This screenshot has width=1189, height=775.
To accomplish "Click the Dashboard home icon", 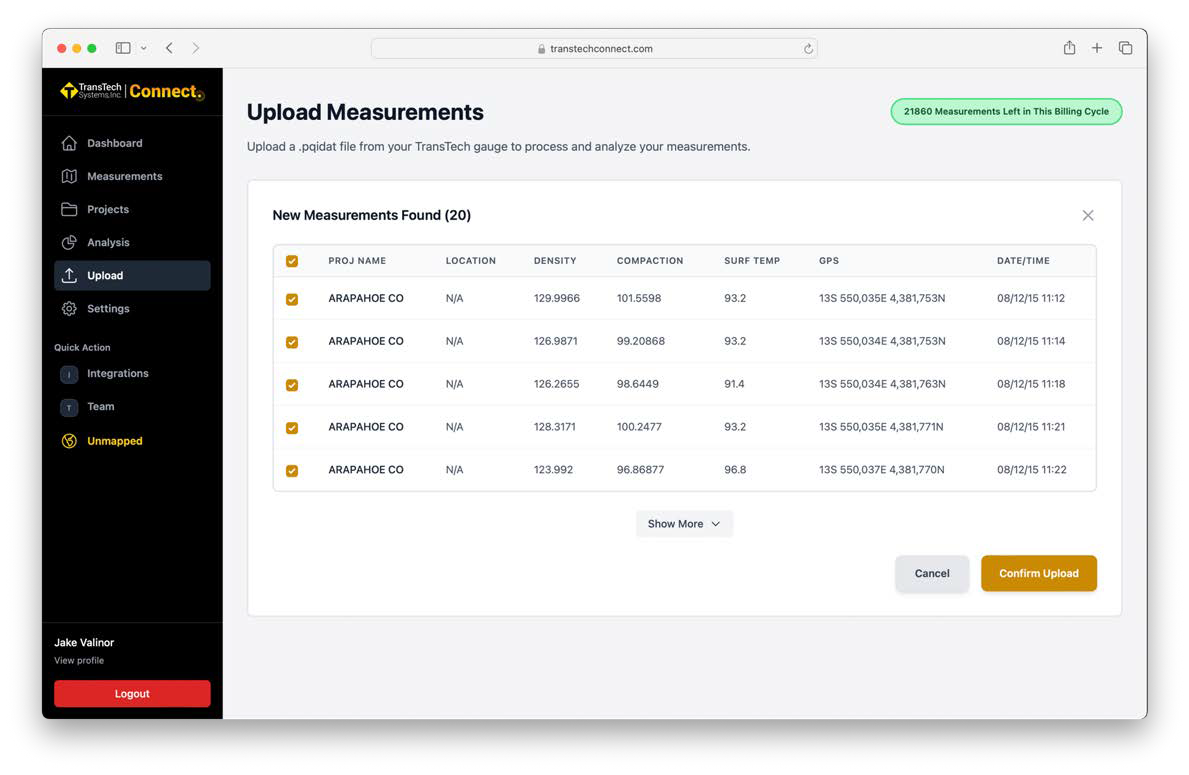I will 69,143.
